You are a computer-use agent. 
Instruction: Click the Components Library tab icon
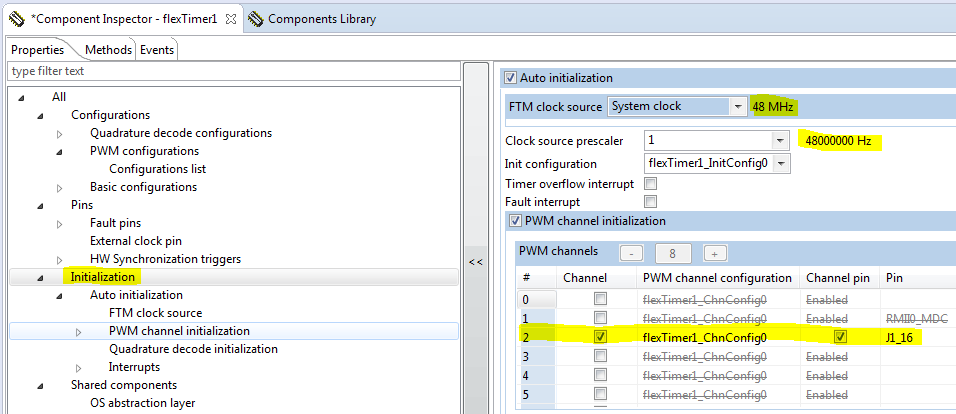pyautogui.click(x=256, y=18)
